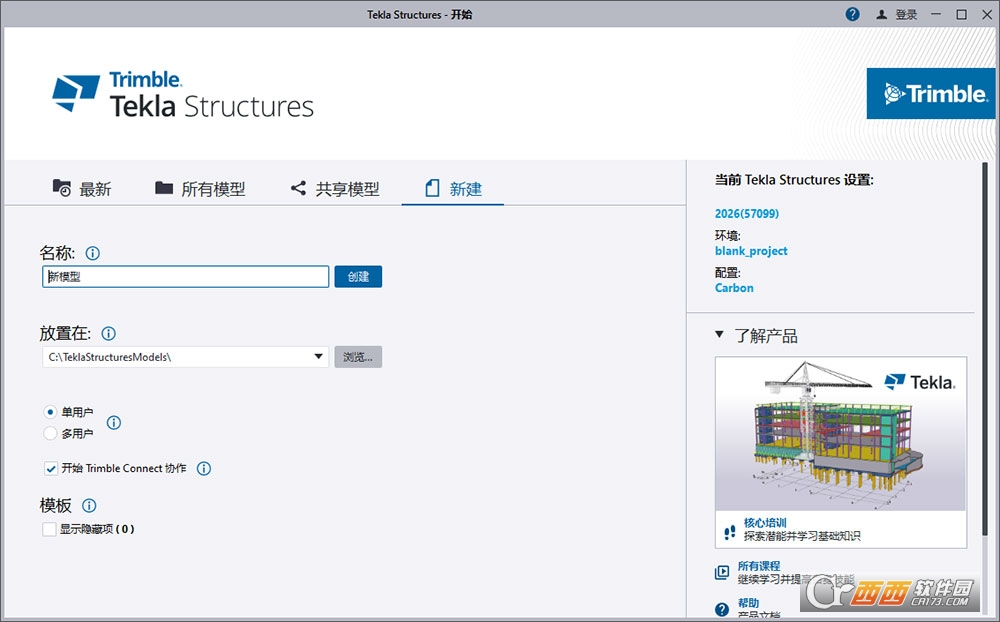Switch to the 最新 tab
This screenshot has height=622, width=1000.
pos(82,189)
